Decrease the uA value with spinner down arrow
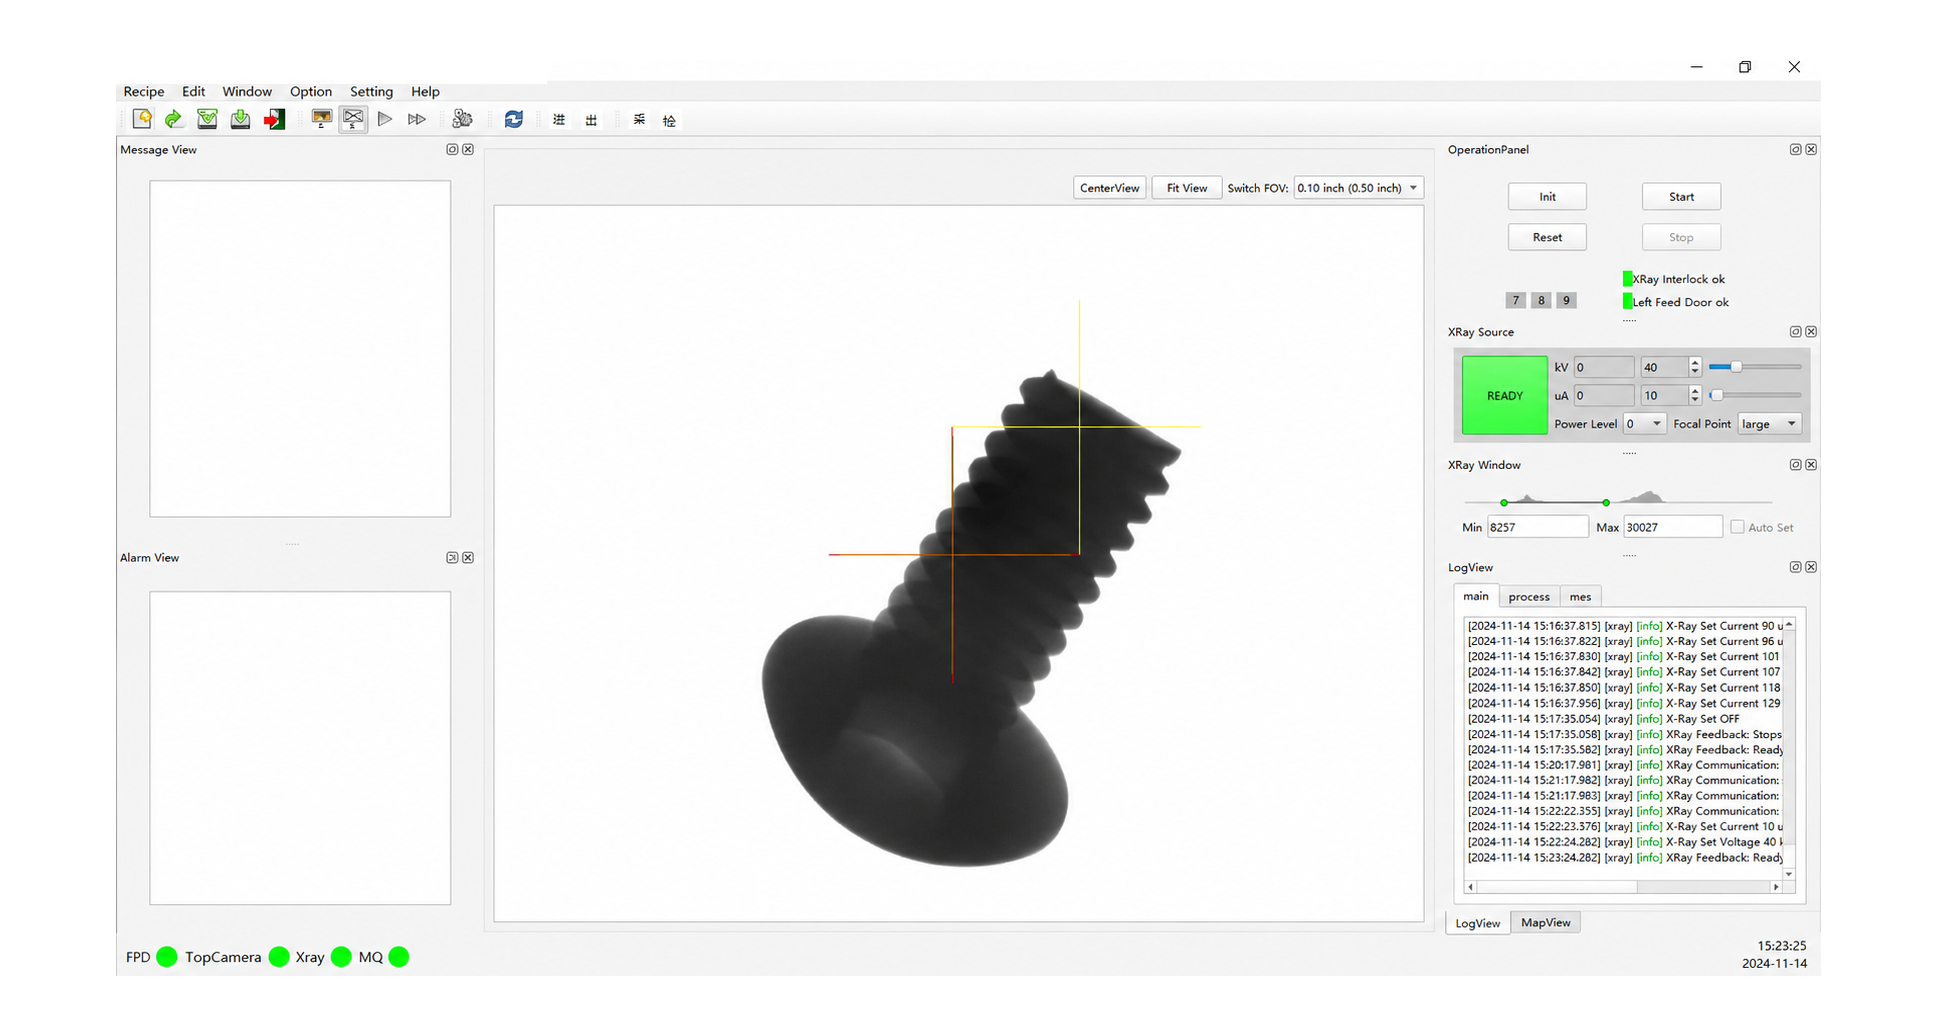This screenshot has height=1036, width=1937. (x=1694, y=400)
